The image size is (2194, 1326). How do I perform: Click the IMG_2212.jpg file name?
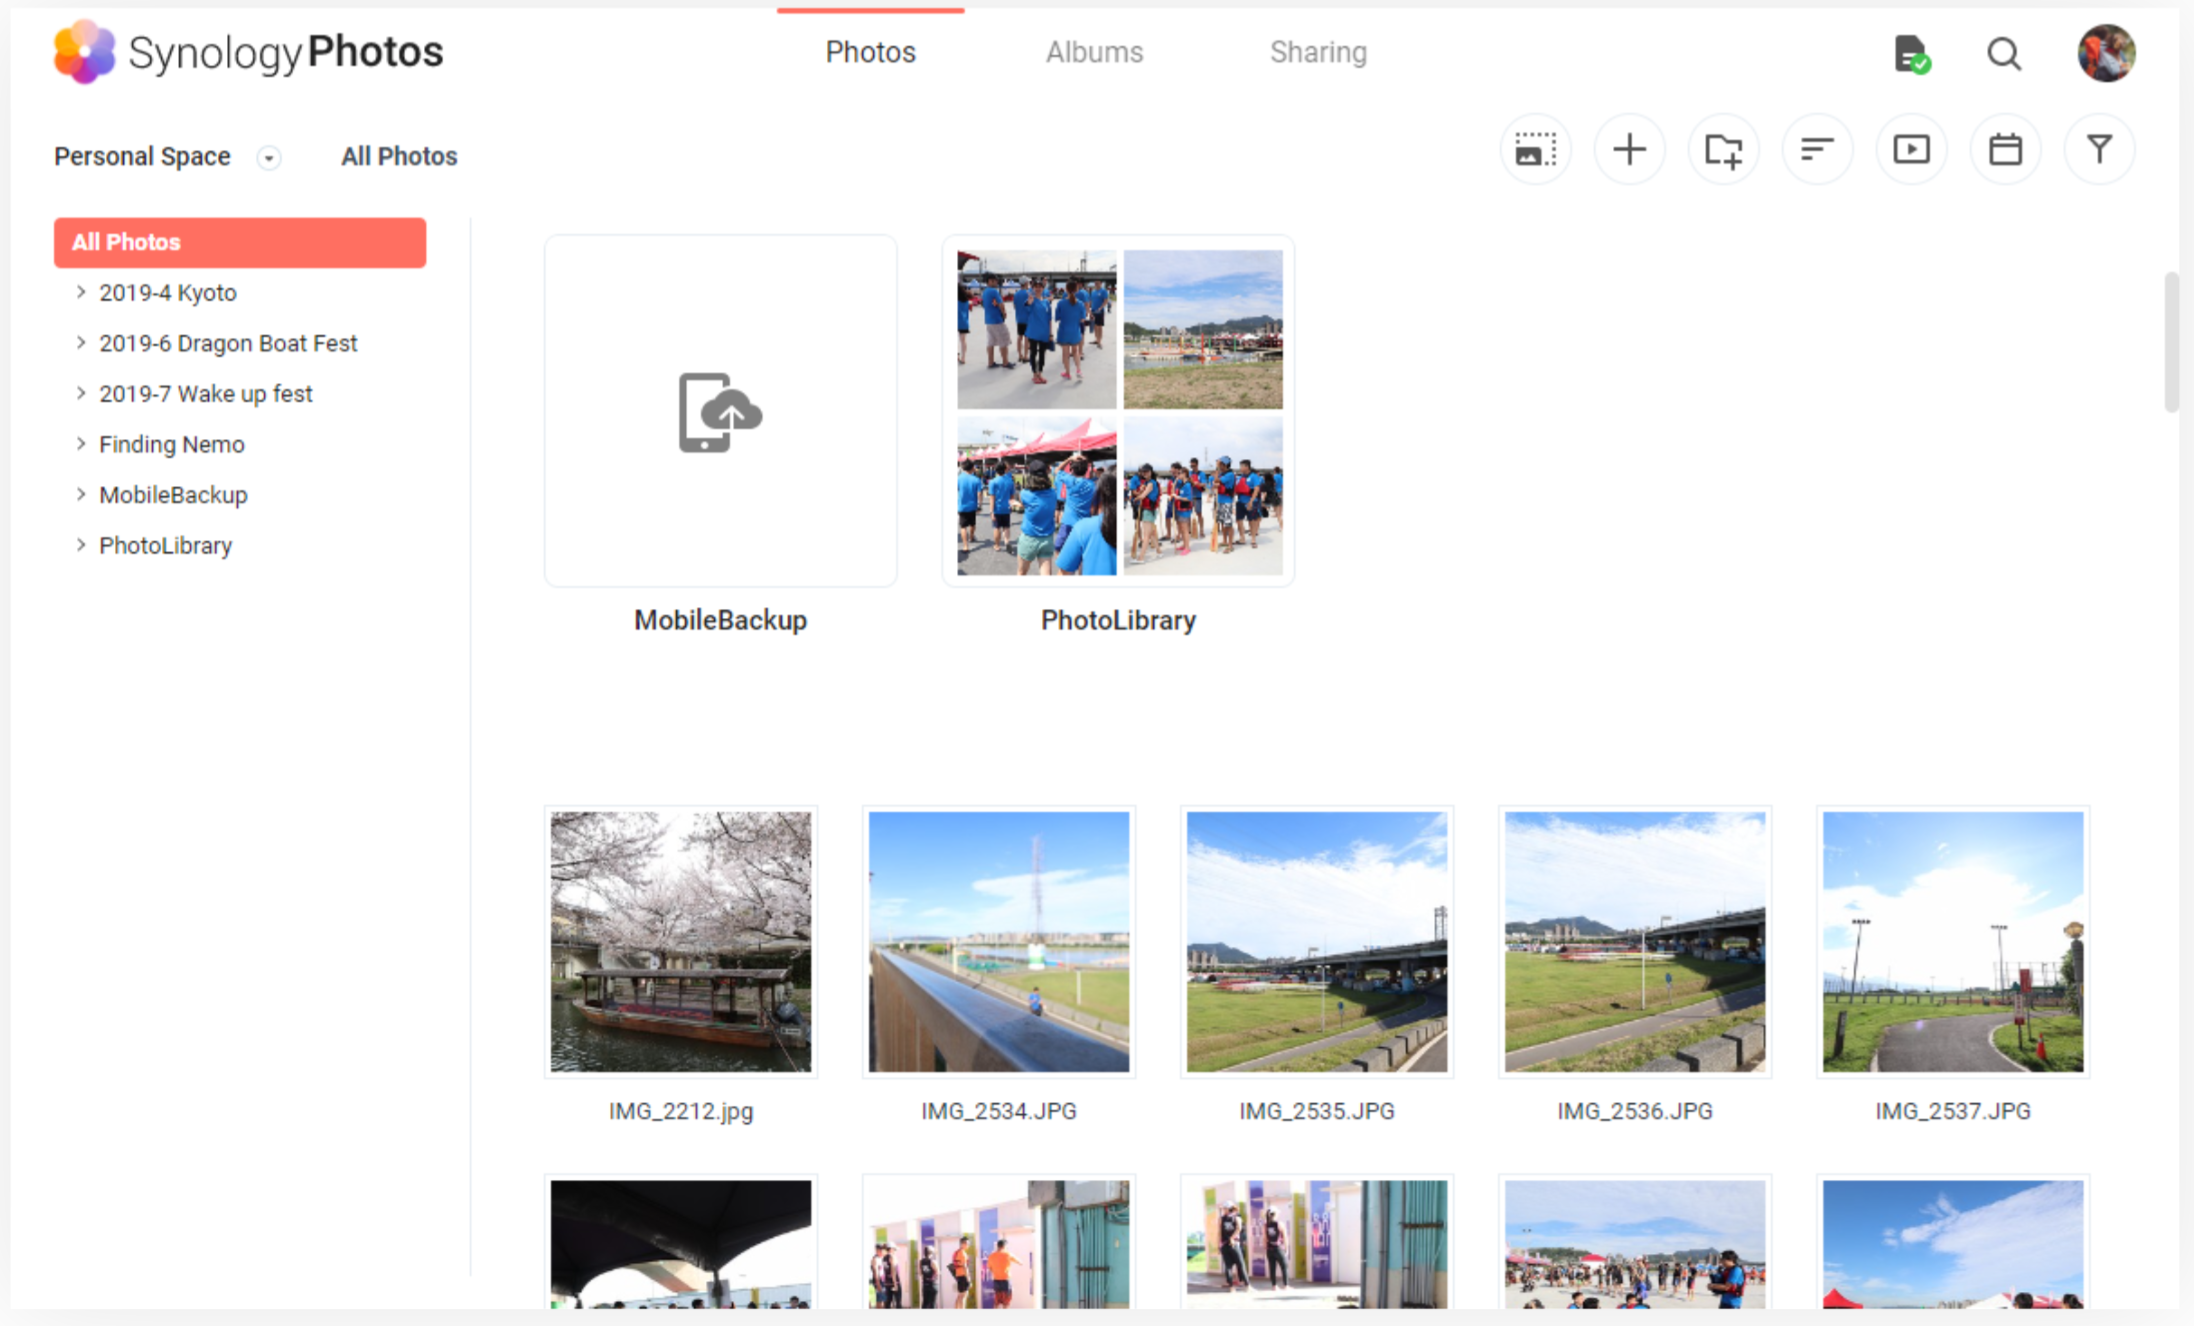coord(681,1111)
